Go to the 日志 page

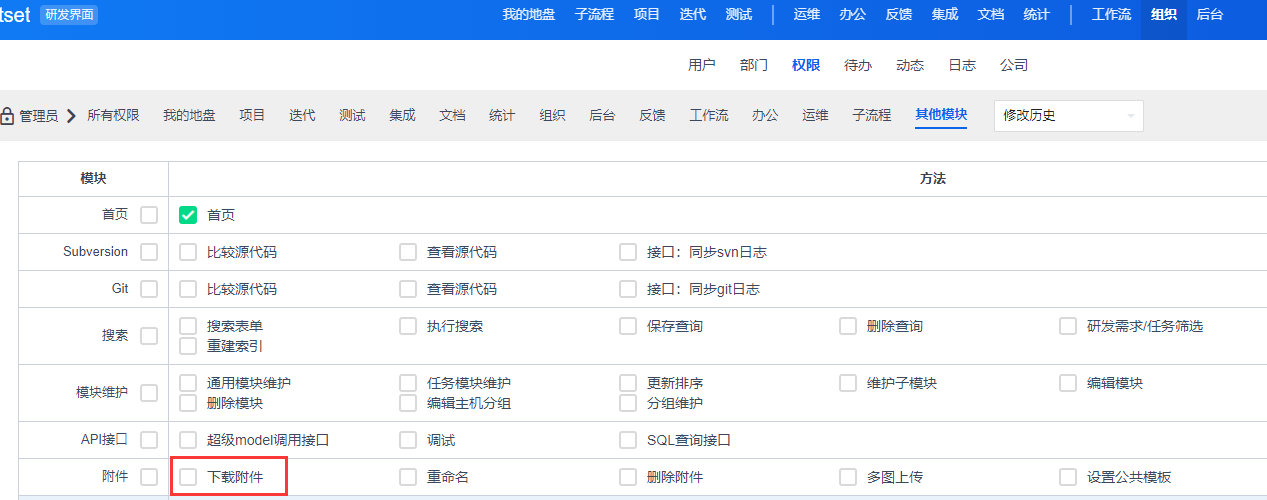click(962, 65)
